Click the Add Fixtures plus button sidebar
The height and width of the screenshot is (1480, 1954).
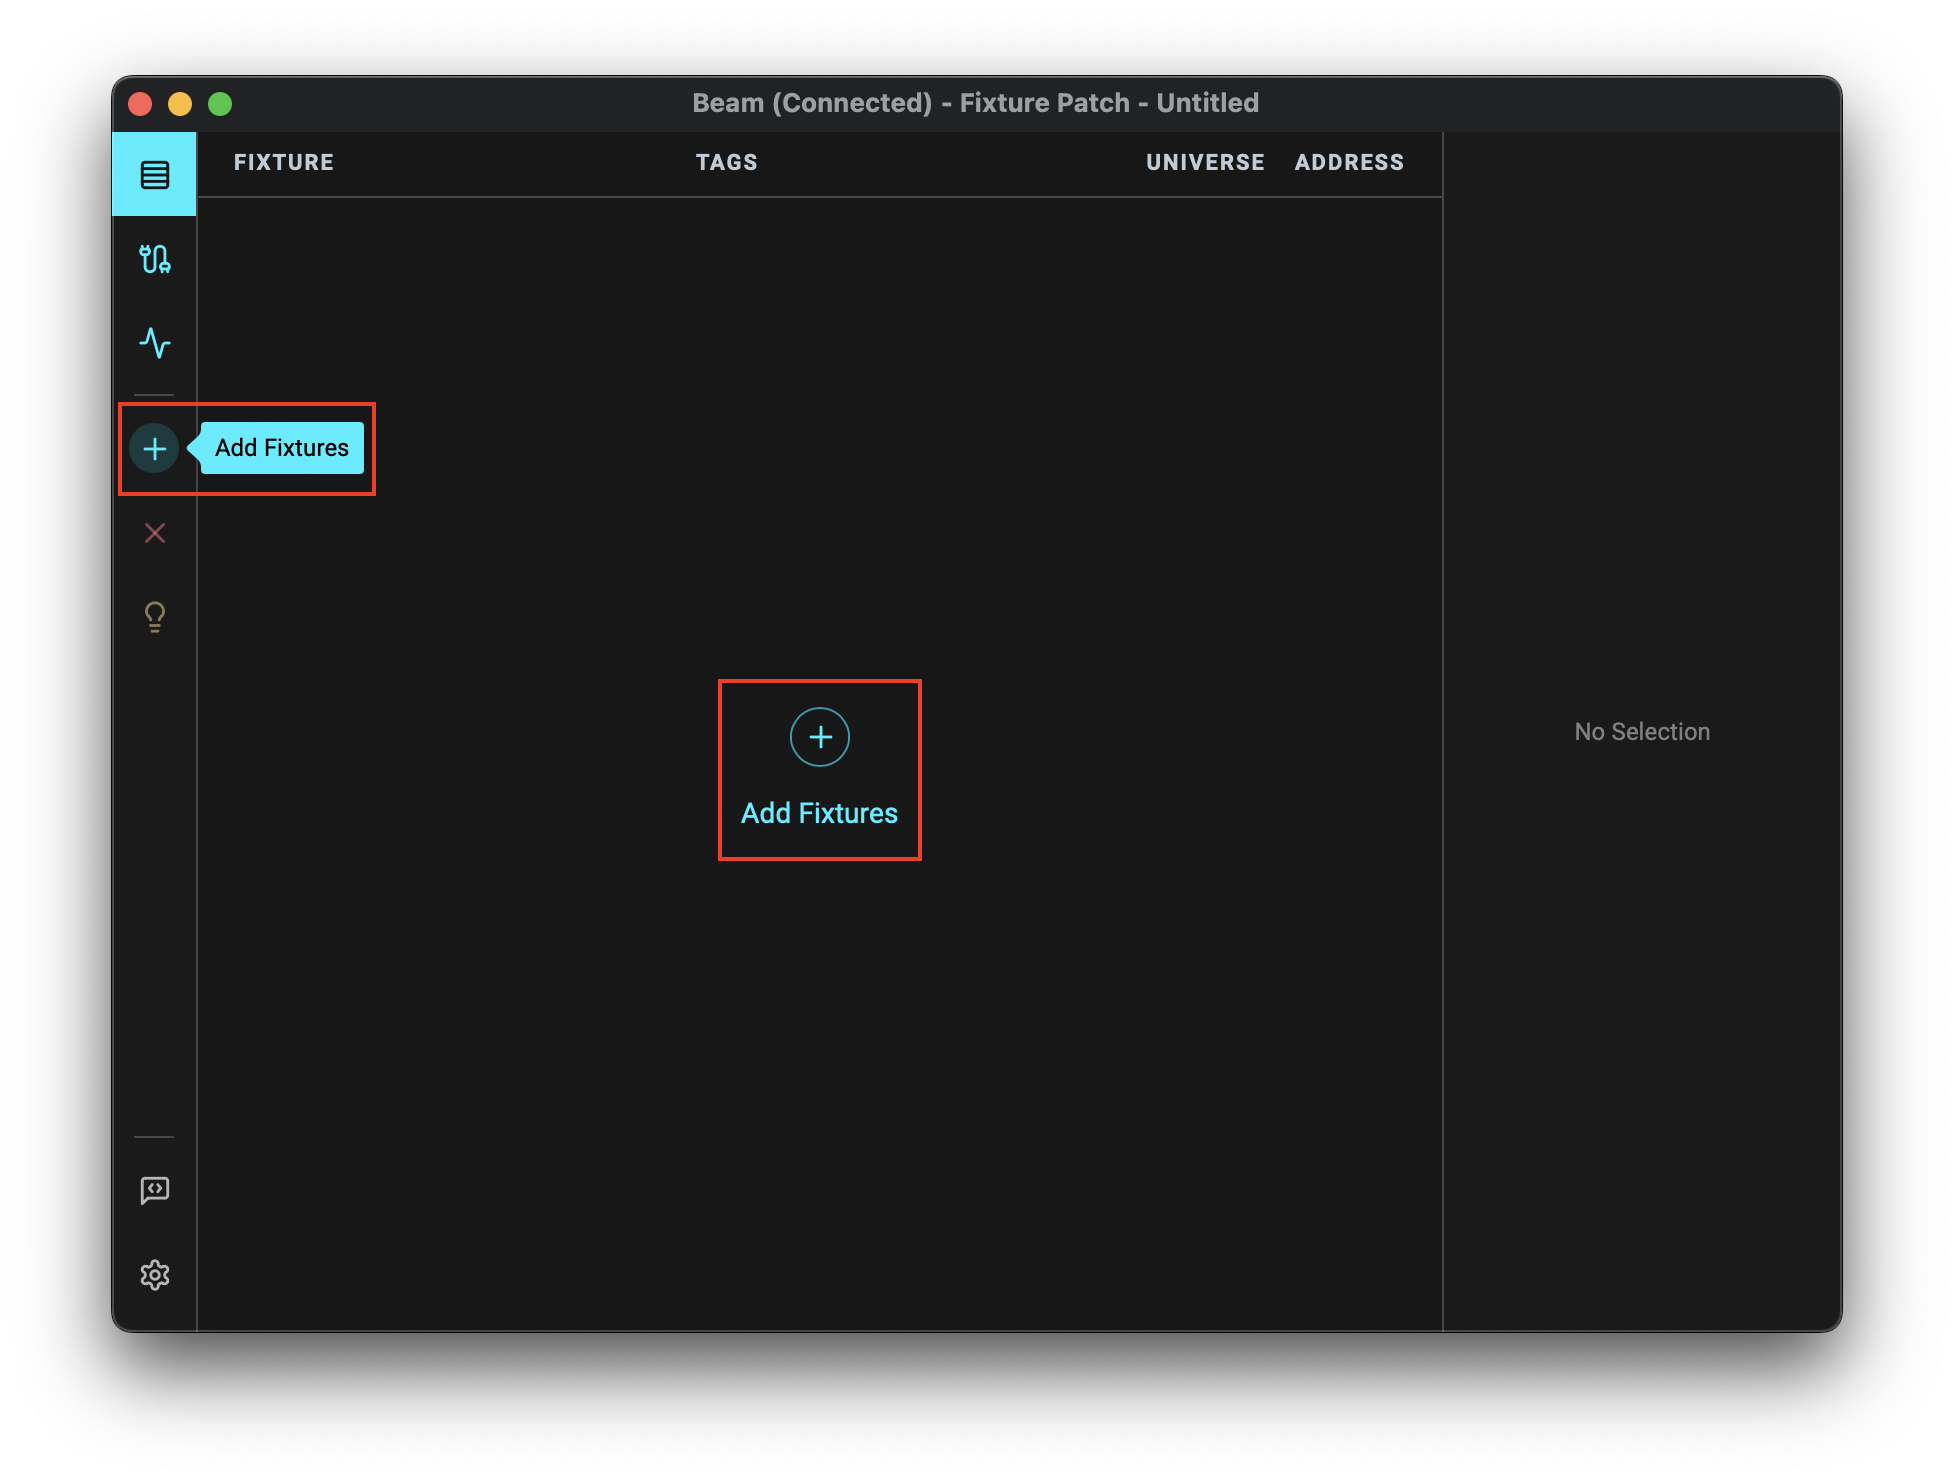click(155, 448)
